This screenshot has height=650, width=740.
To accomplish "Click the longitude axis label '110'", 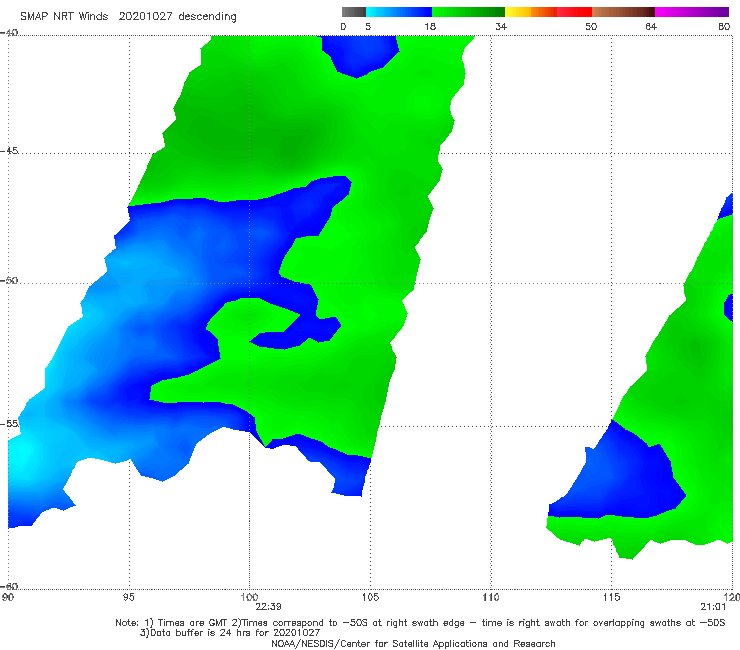I will [x=491, y=598].
